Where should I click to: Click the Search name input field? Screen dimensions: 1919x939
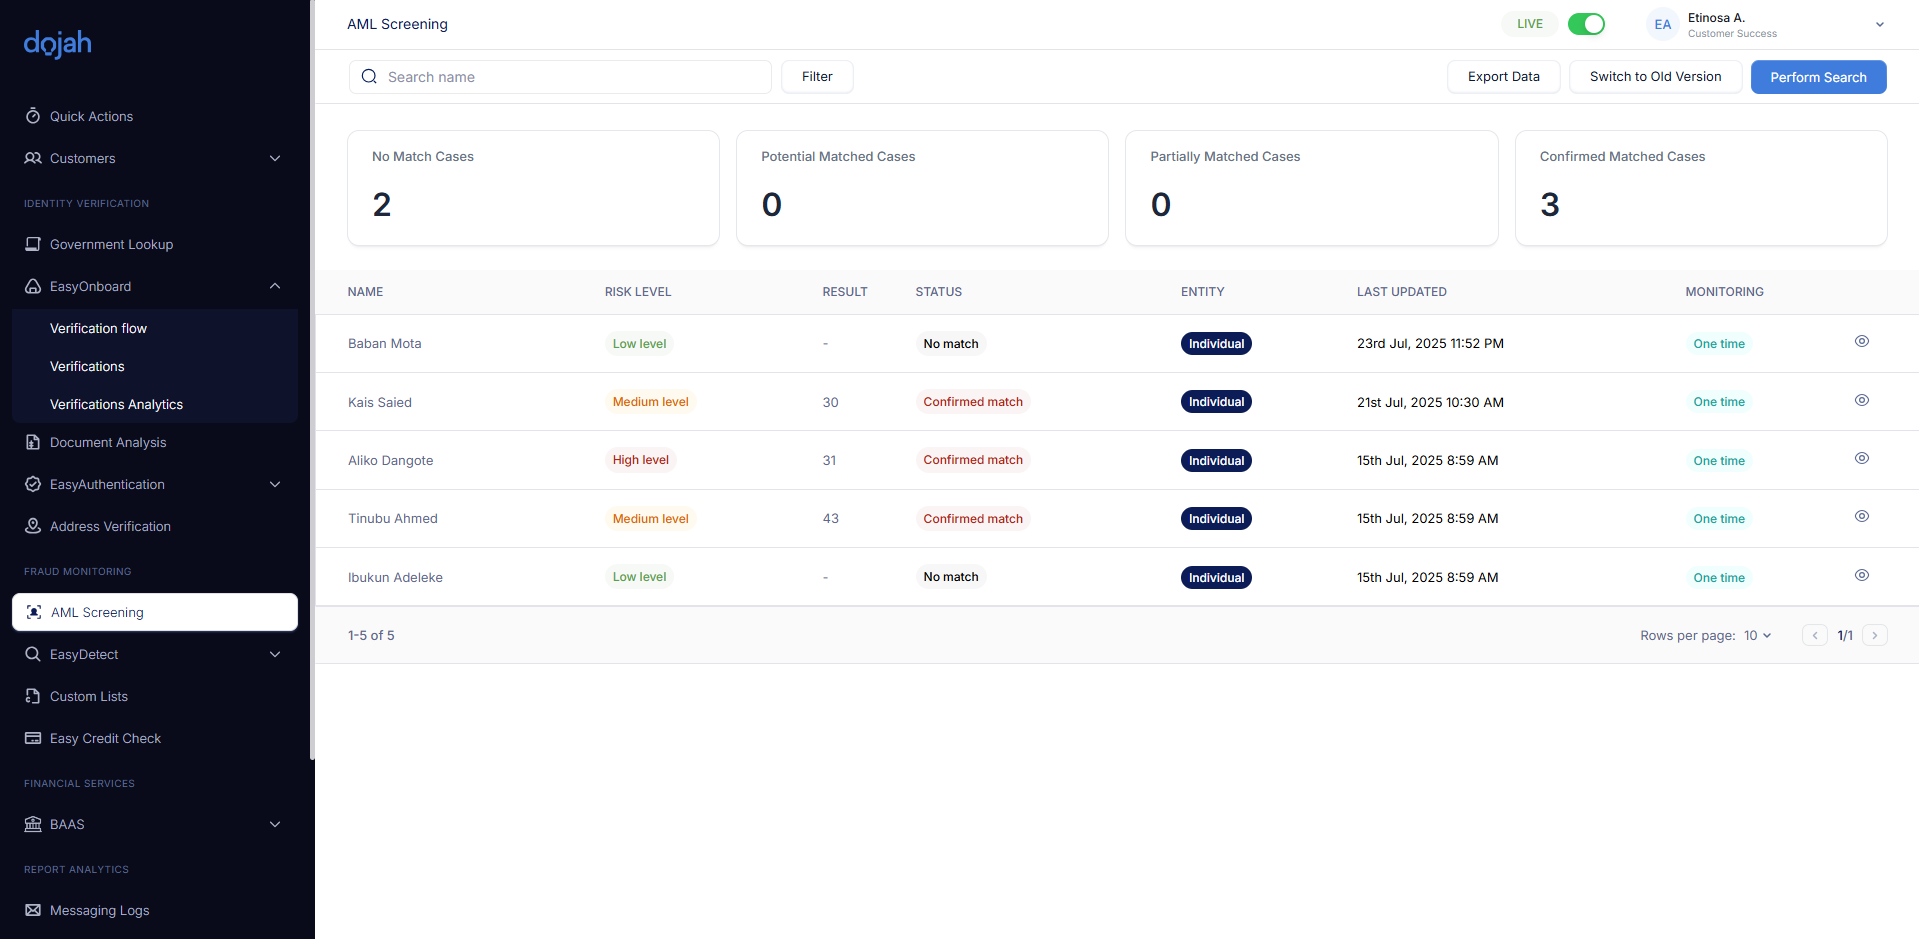[x=570, y=77]
